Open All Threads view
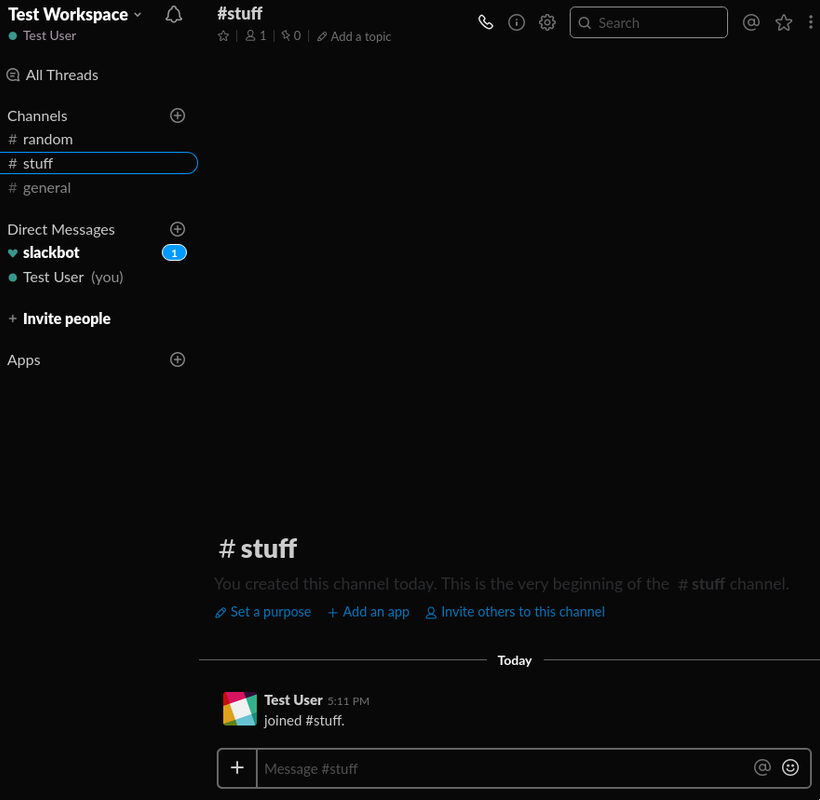Image resolution: width=820 pixels, height=800 pixels. click(x=52, y=75)
